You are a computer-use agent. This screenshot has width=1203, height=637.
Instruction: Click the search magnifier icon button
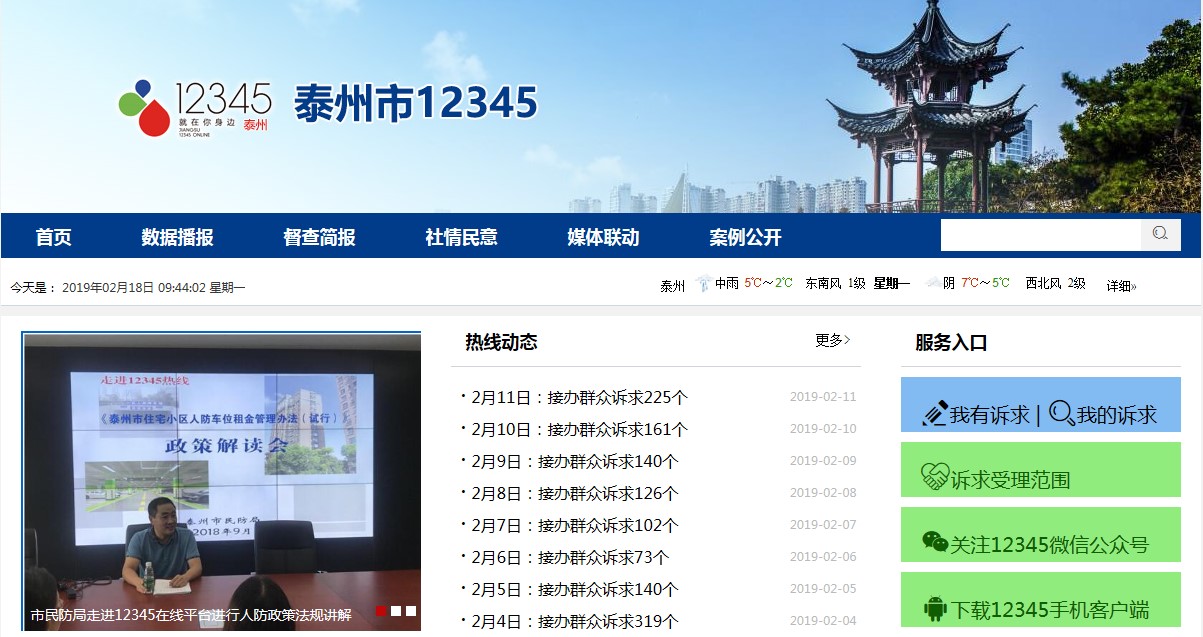1160,234
